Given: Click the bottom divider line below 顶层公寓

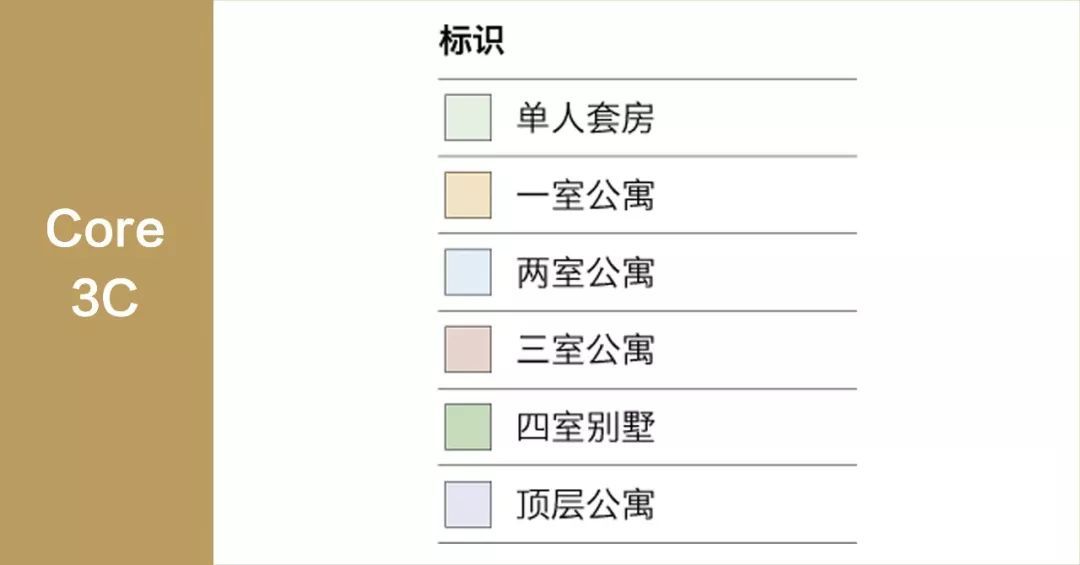Looking at the screenshot, I should pos(647,543).
